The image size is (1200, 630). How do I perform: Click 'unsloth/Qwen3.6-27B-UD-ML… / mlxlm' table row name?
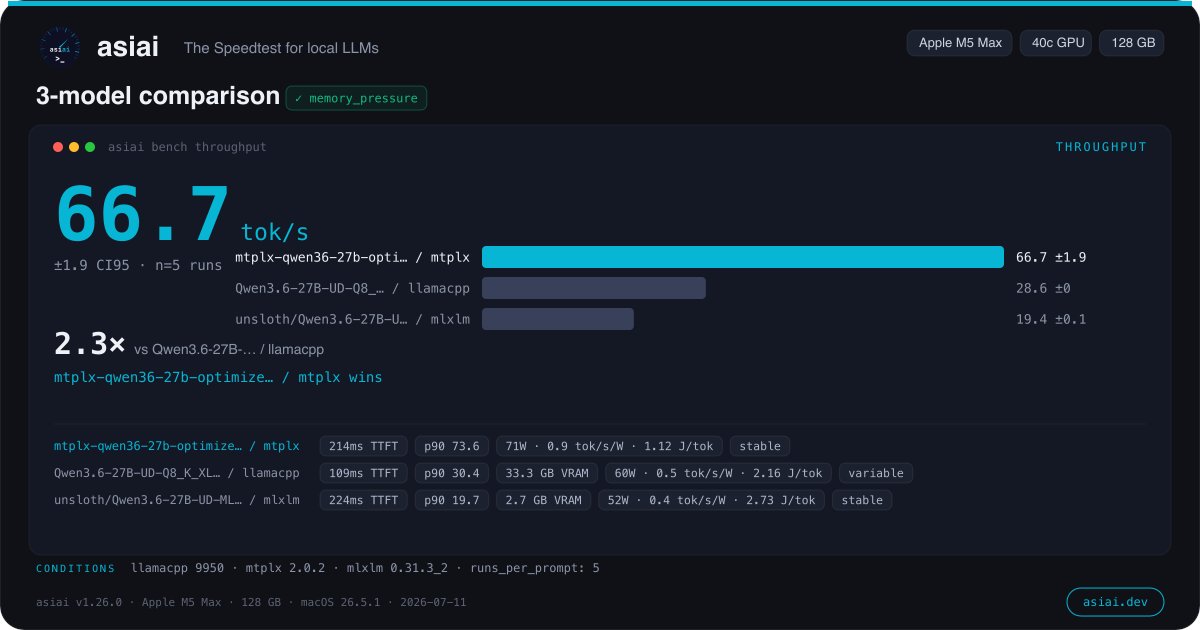click(x=177, y=500)
